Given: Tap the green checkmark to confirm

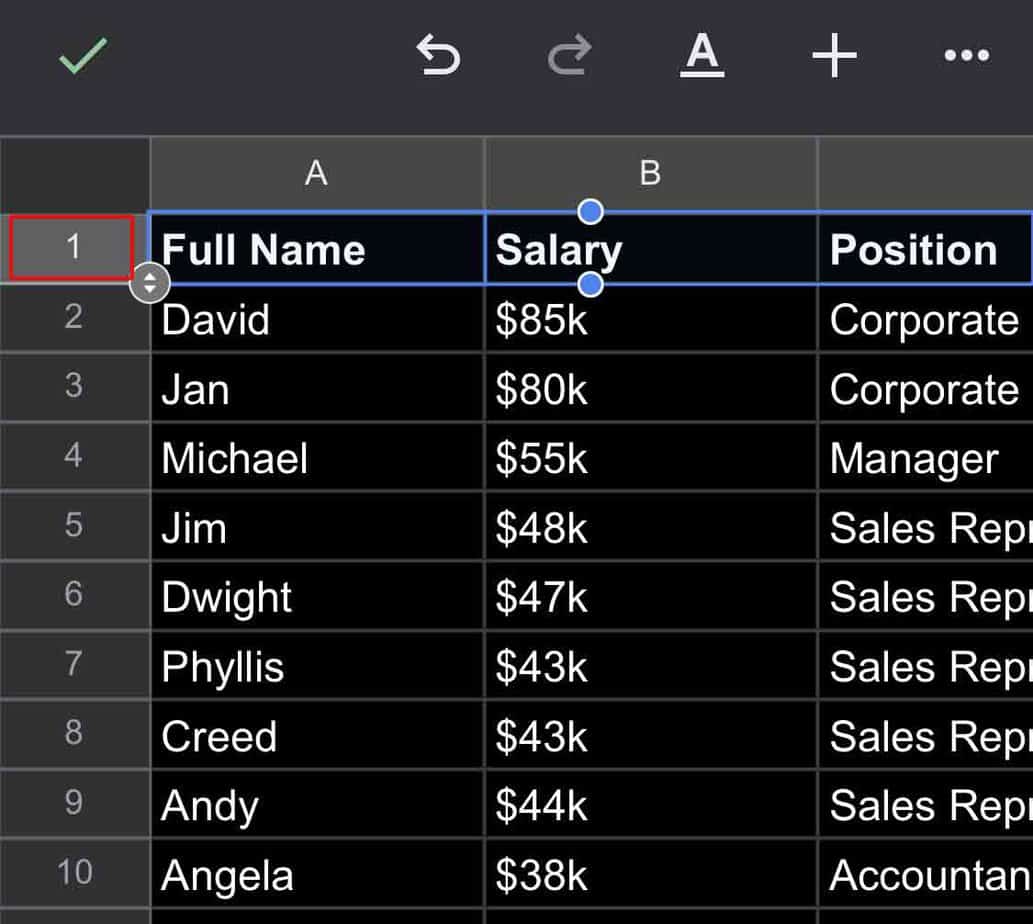Looking at the screenshot, I should [x=82, y=56].
